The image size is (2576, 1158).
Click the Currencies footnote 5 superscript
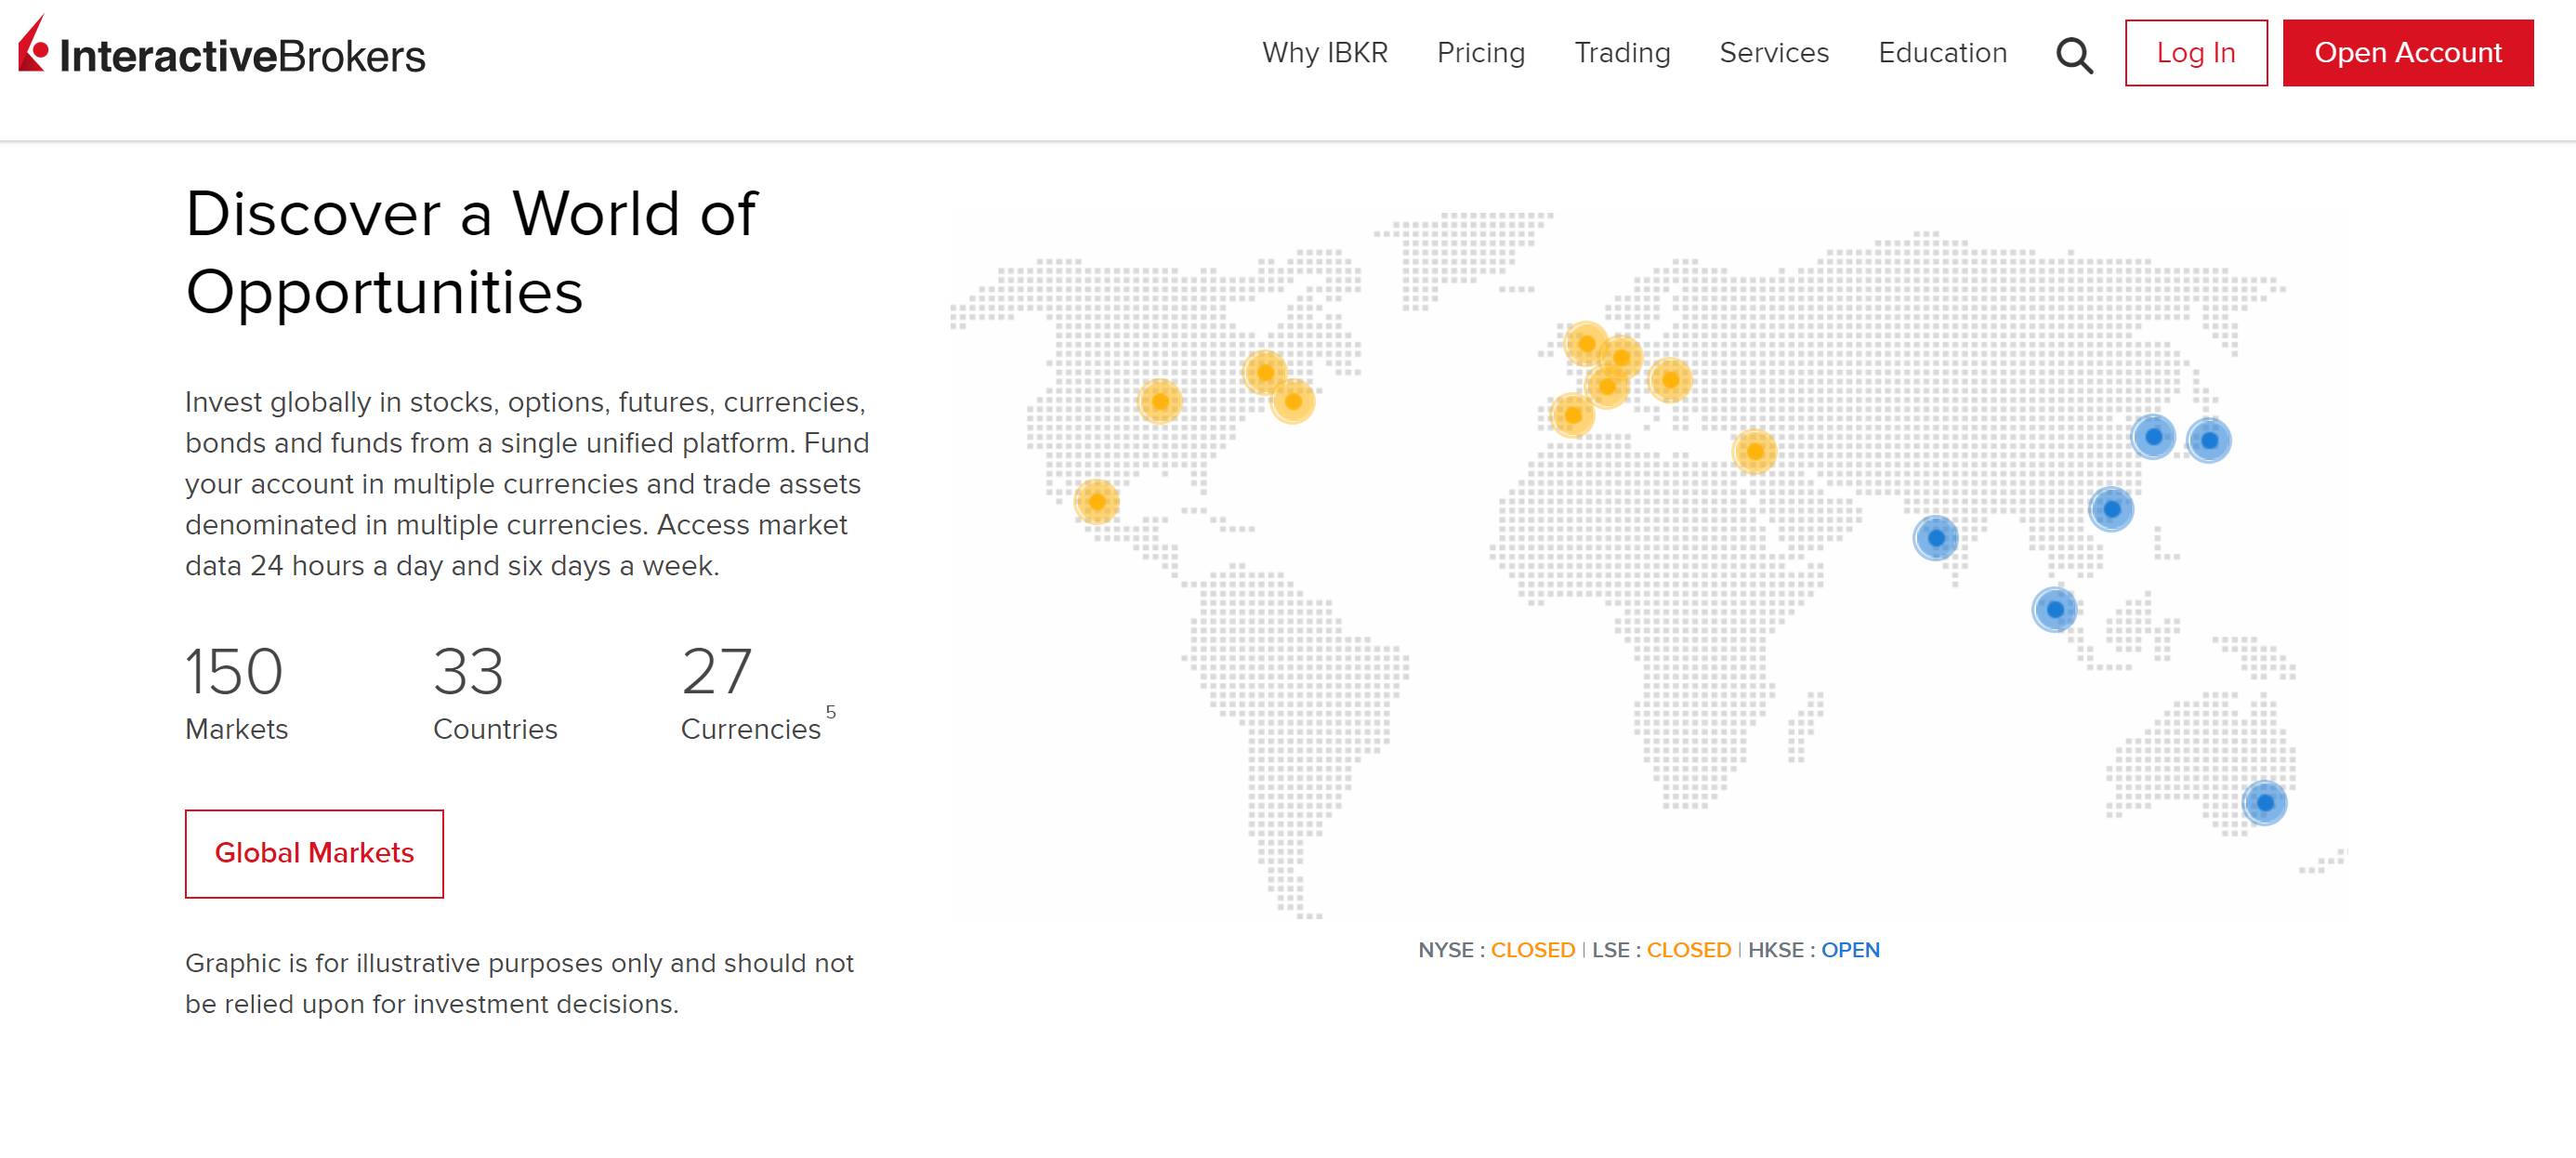(x=830, y=712)
